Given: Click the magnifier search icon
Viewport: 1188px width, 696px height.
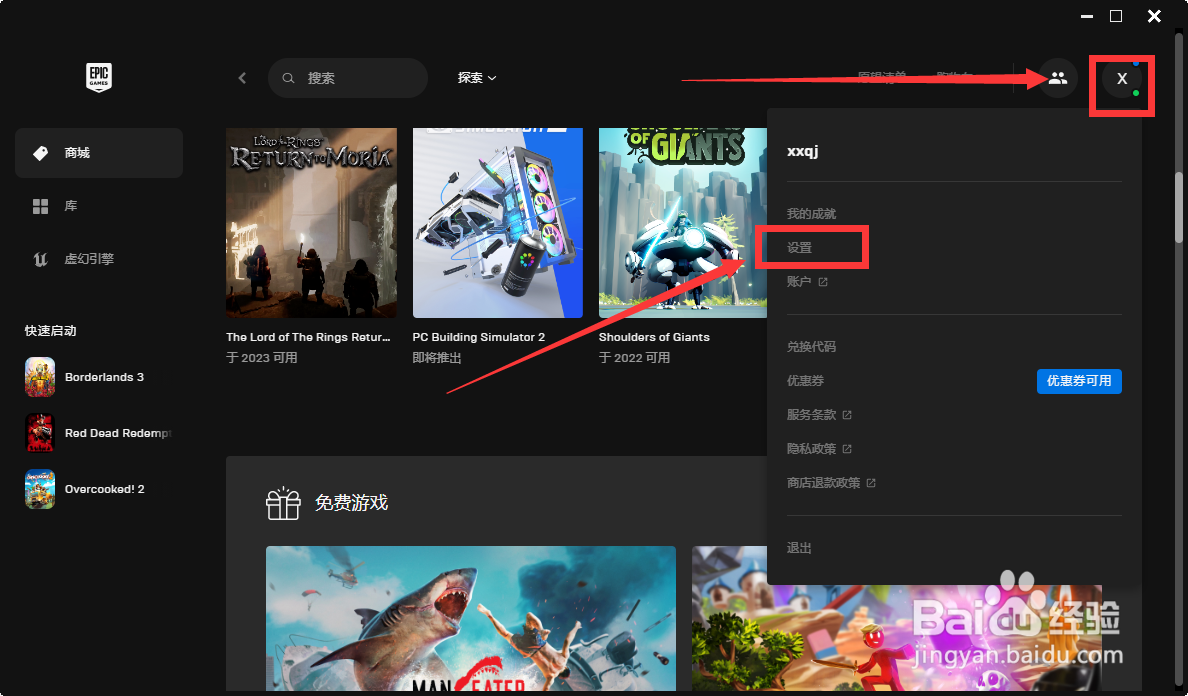Looking at the screenshot, I should click(289, 78).
